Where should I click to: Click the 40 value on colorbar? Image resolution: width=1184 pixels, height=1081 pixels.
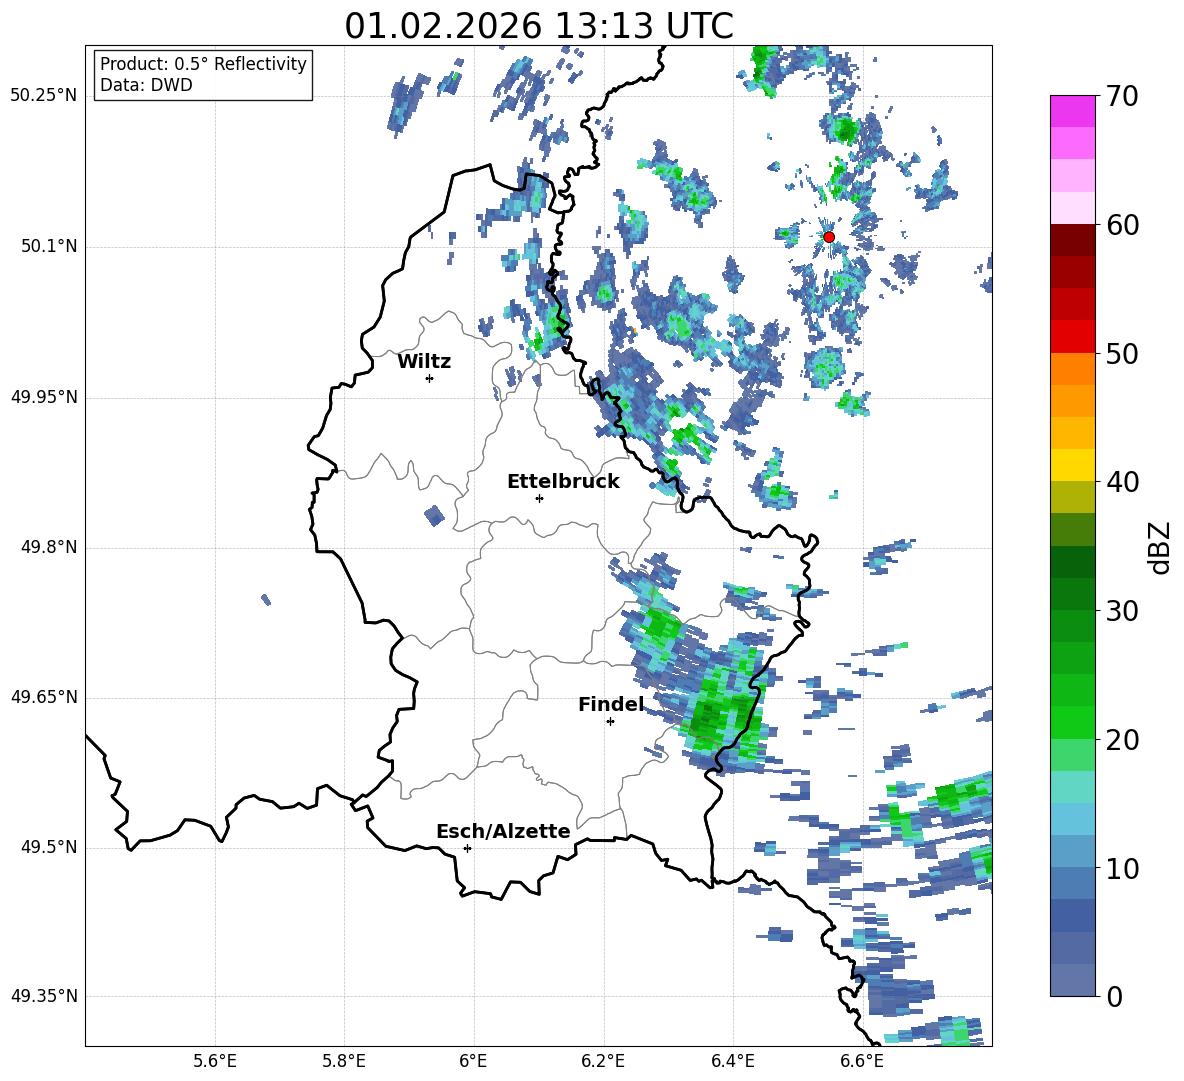point(1122,482)
